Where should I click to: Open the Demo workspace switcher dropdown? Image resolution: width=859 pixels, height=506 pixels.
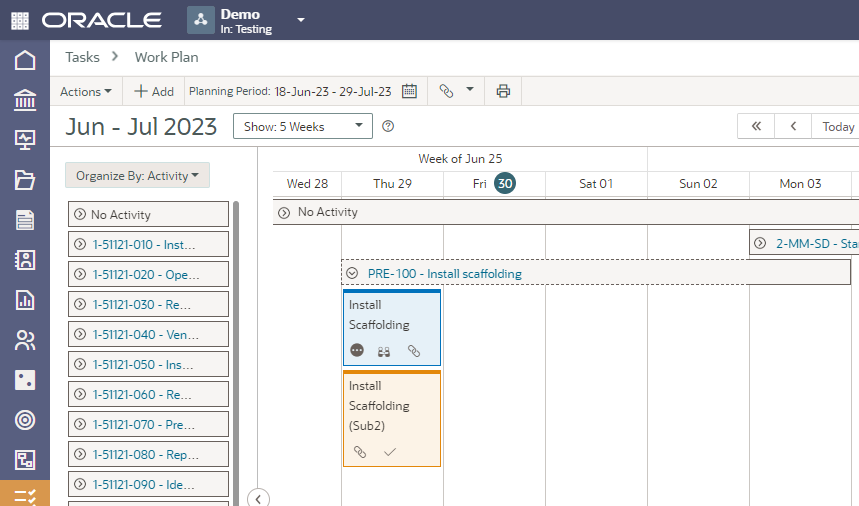click(301, 20)
